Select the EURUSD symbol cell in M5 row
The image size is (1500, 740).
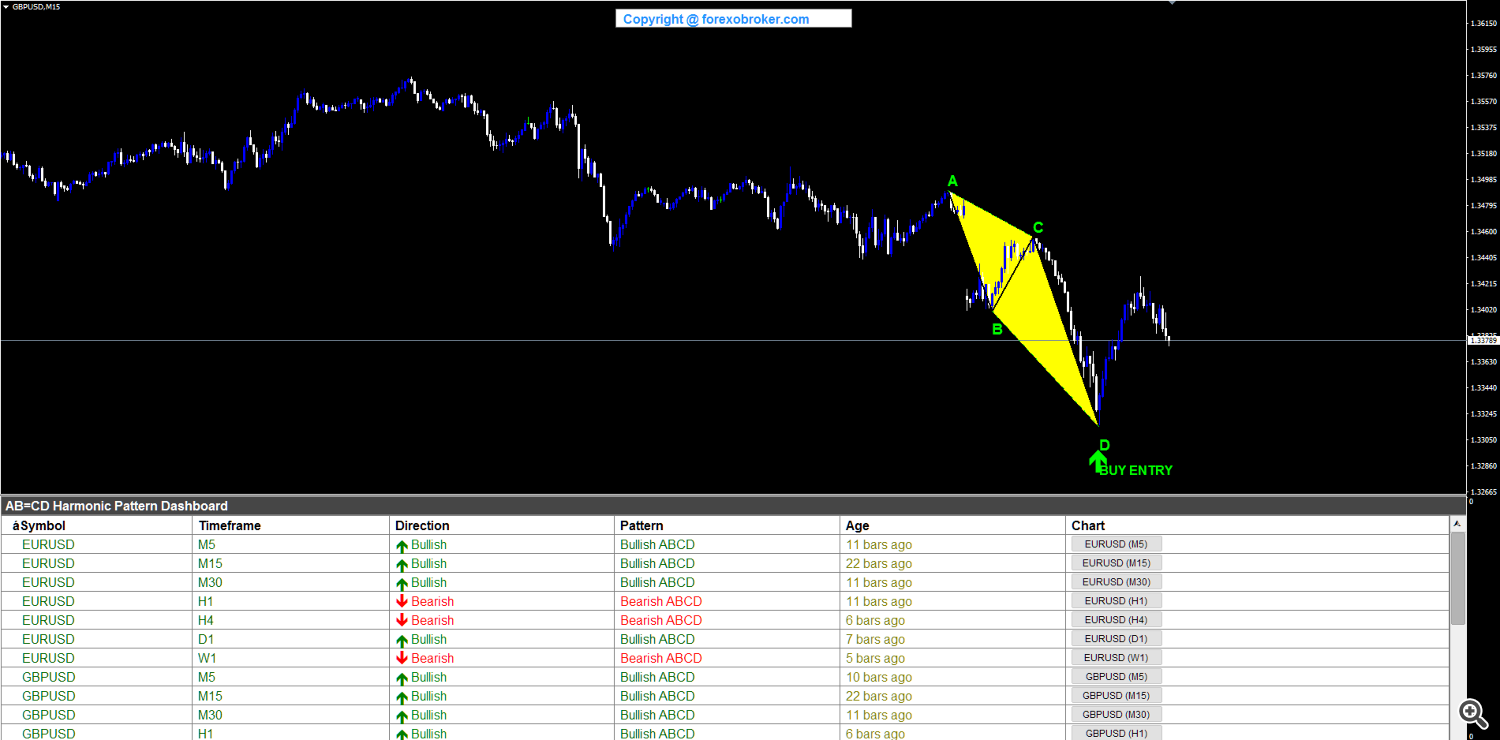[x=48, y=545]
